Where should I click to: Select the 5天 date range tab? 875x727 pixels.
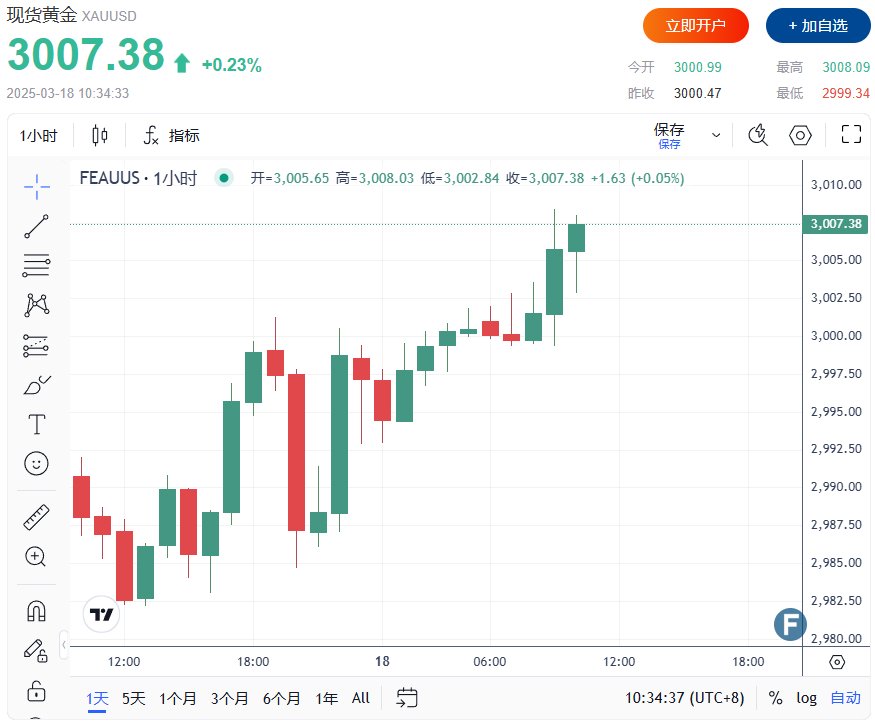click(133, 698)
